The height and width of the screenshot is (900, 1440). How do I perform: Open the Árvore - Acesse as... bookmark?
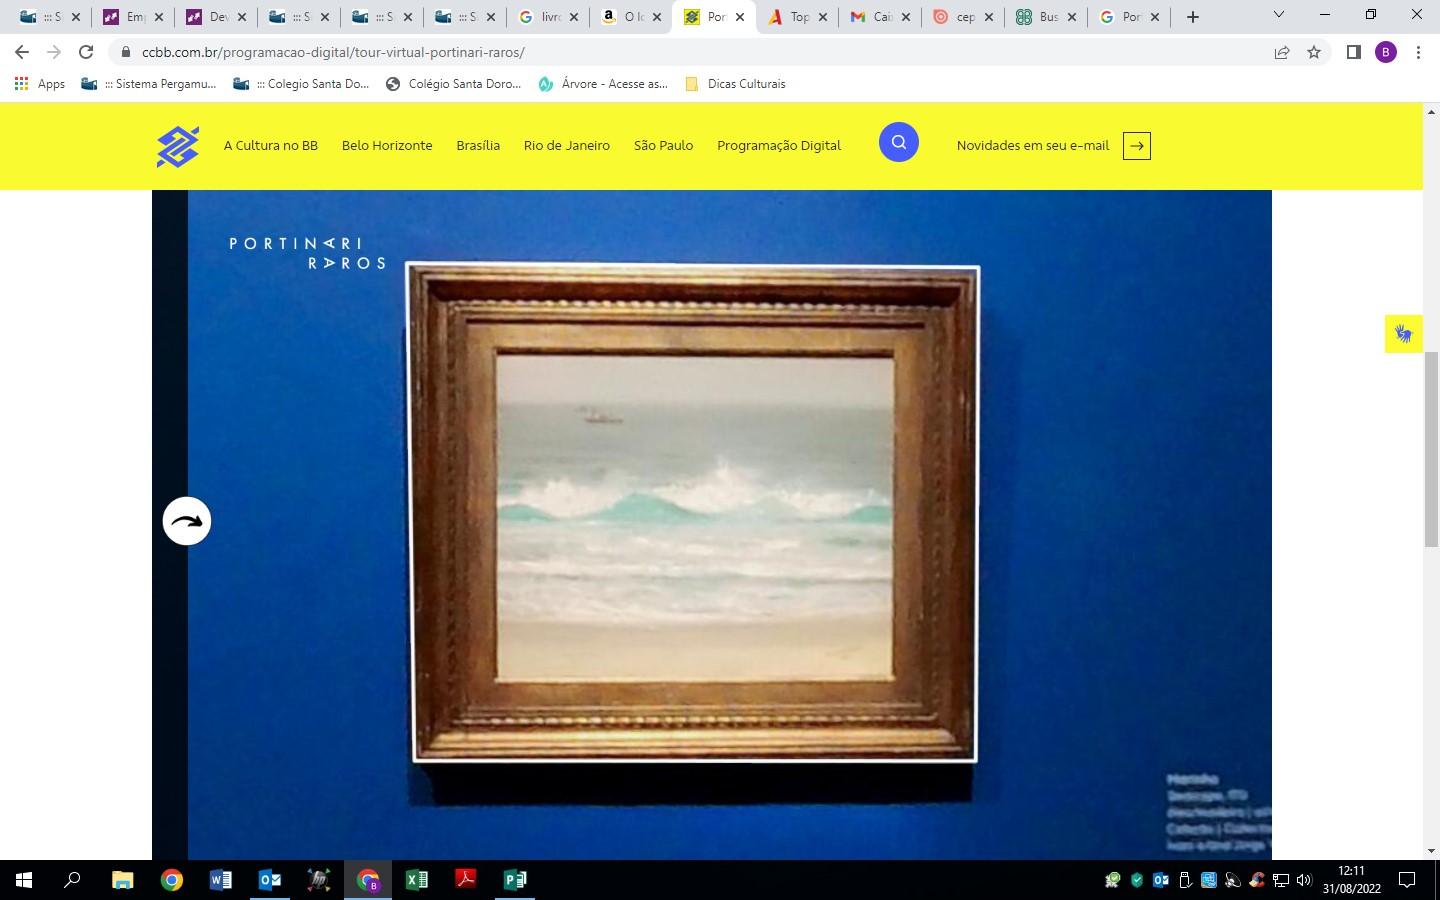point(603,84)
